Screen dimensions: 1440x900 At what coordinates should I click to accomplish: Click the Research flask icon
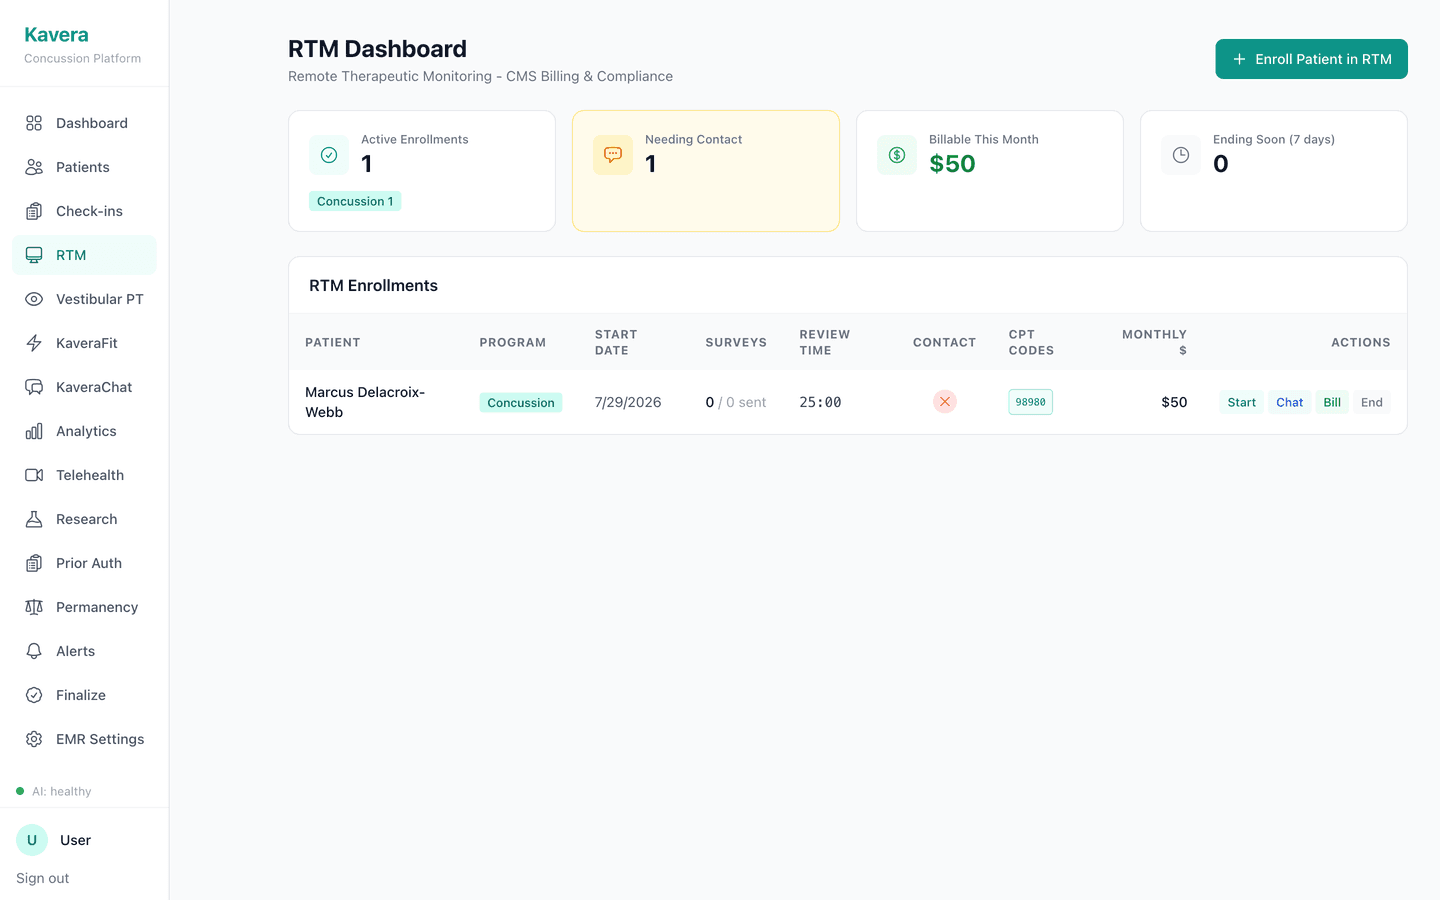(x=34, y=519)
